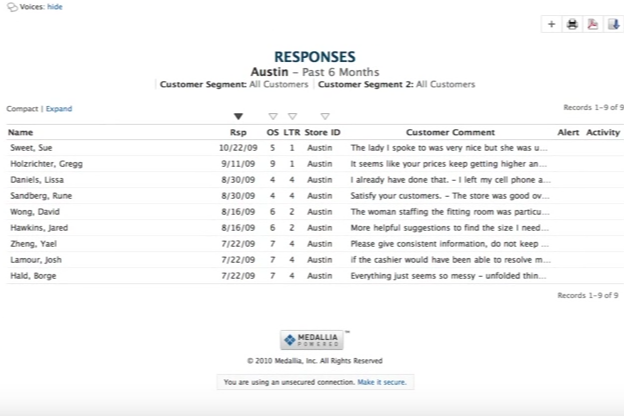This screenshot has height=416, width=624.
Task: Click the Medallia Powered logo
Action: pyautogui.click(x=313, y=340)
